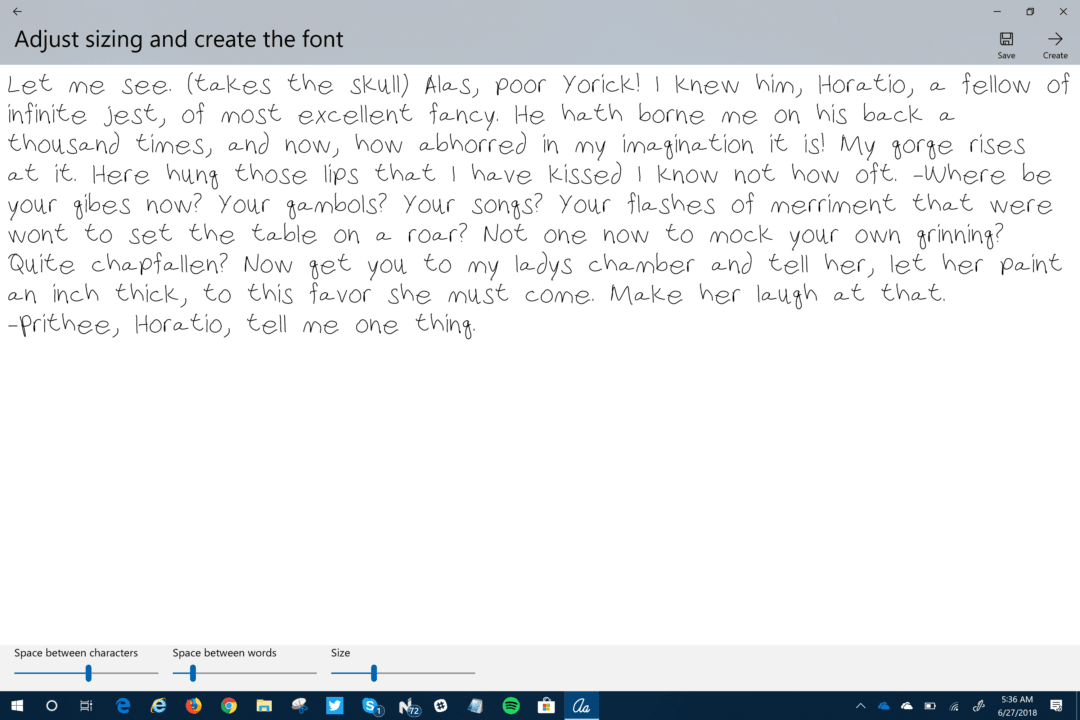Screen dimensions: 1080x720
Task: Create the font file
Action: coord(1055,40)
